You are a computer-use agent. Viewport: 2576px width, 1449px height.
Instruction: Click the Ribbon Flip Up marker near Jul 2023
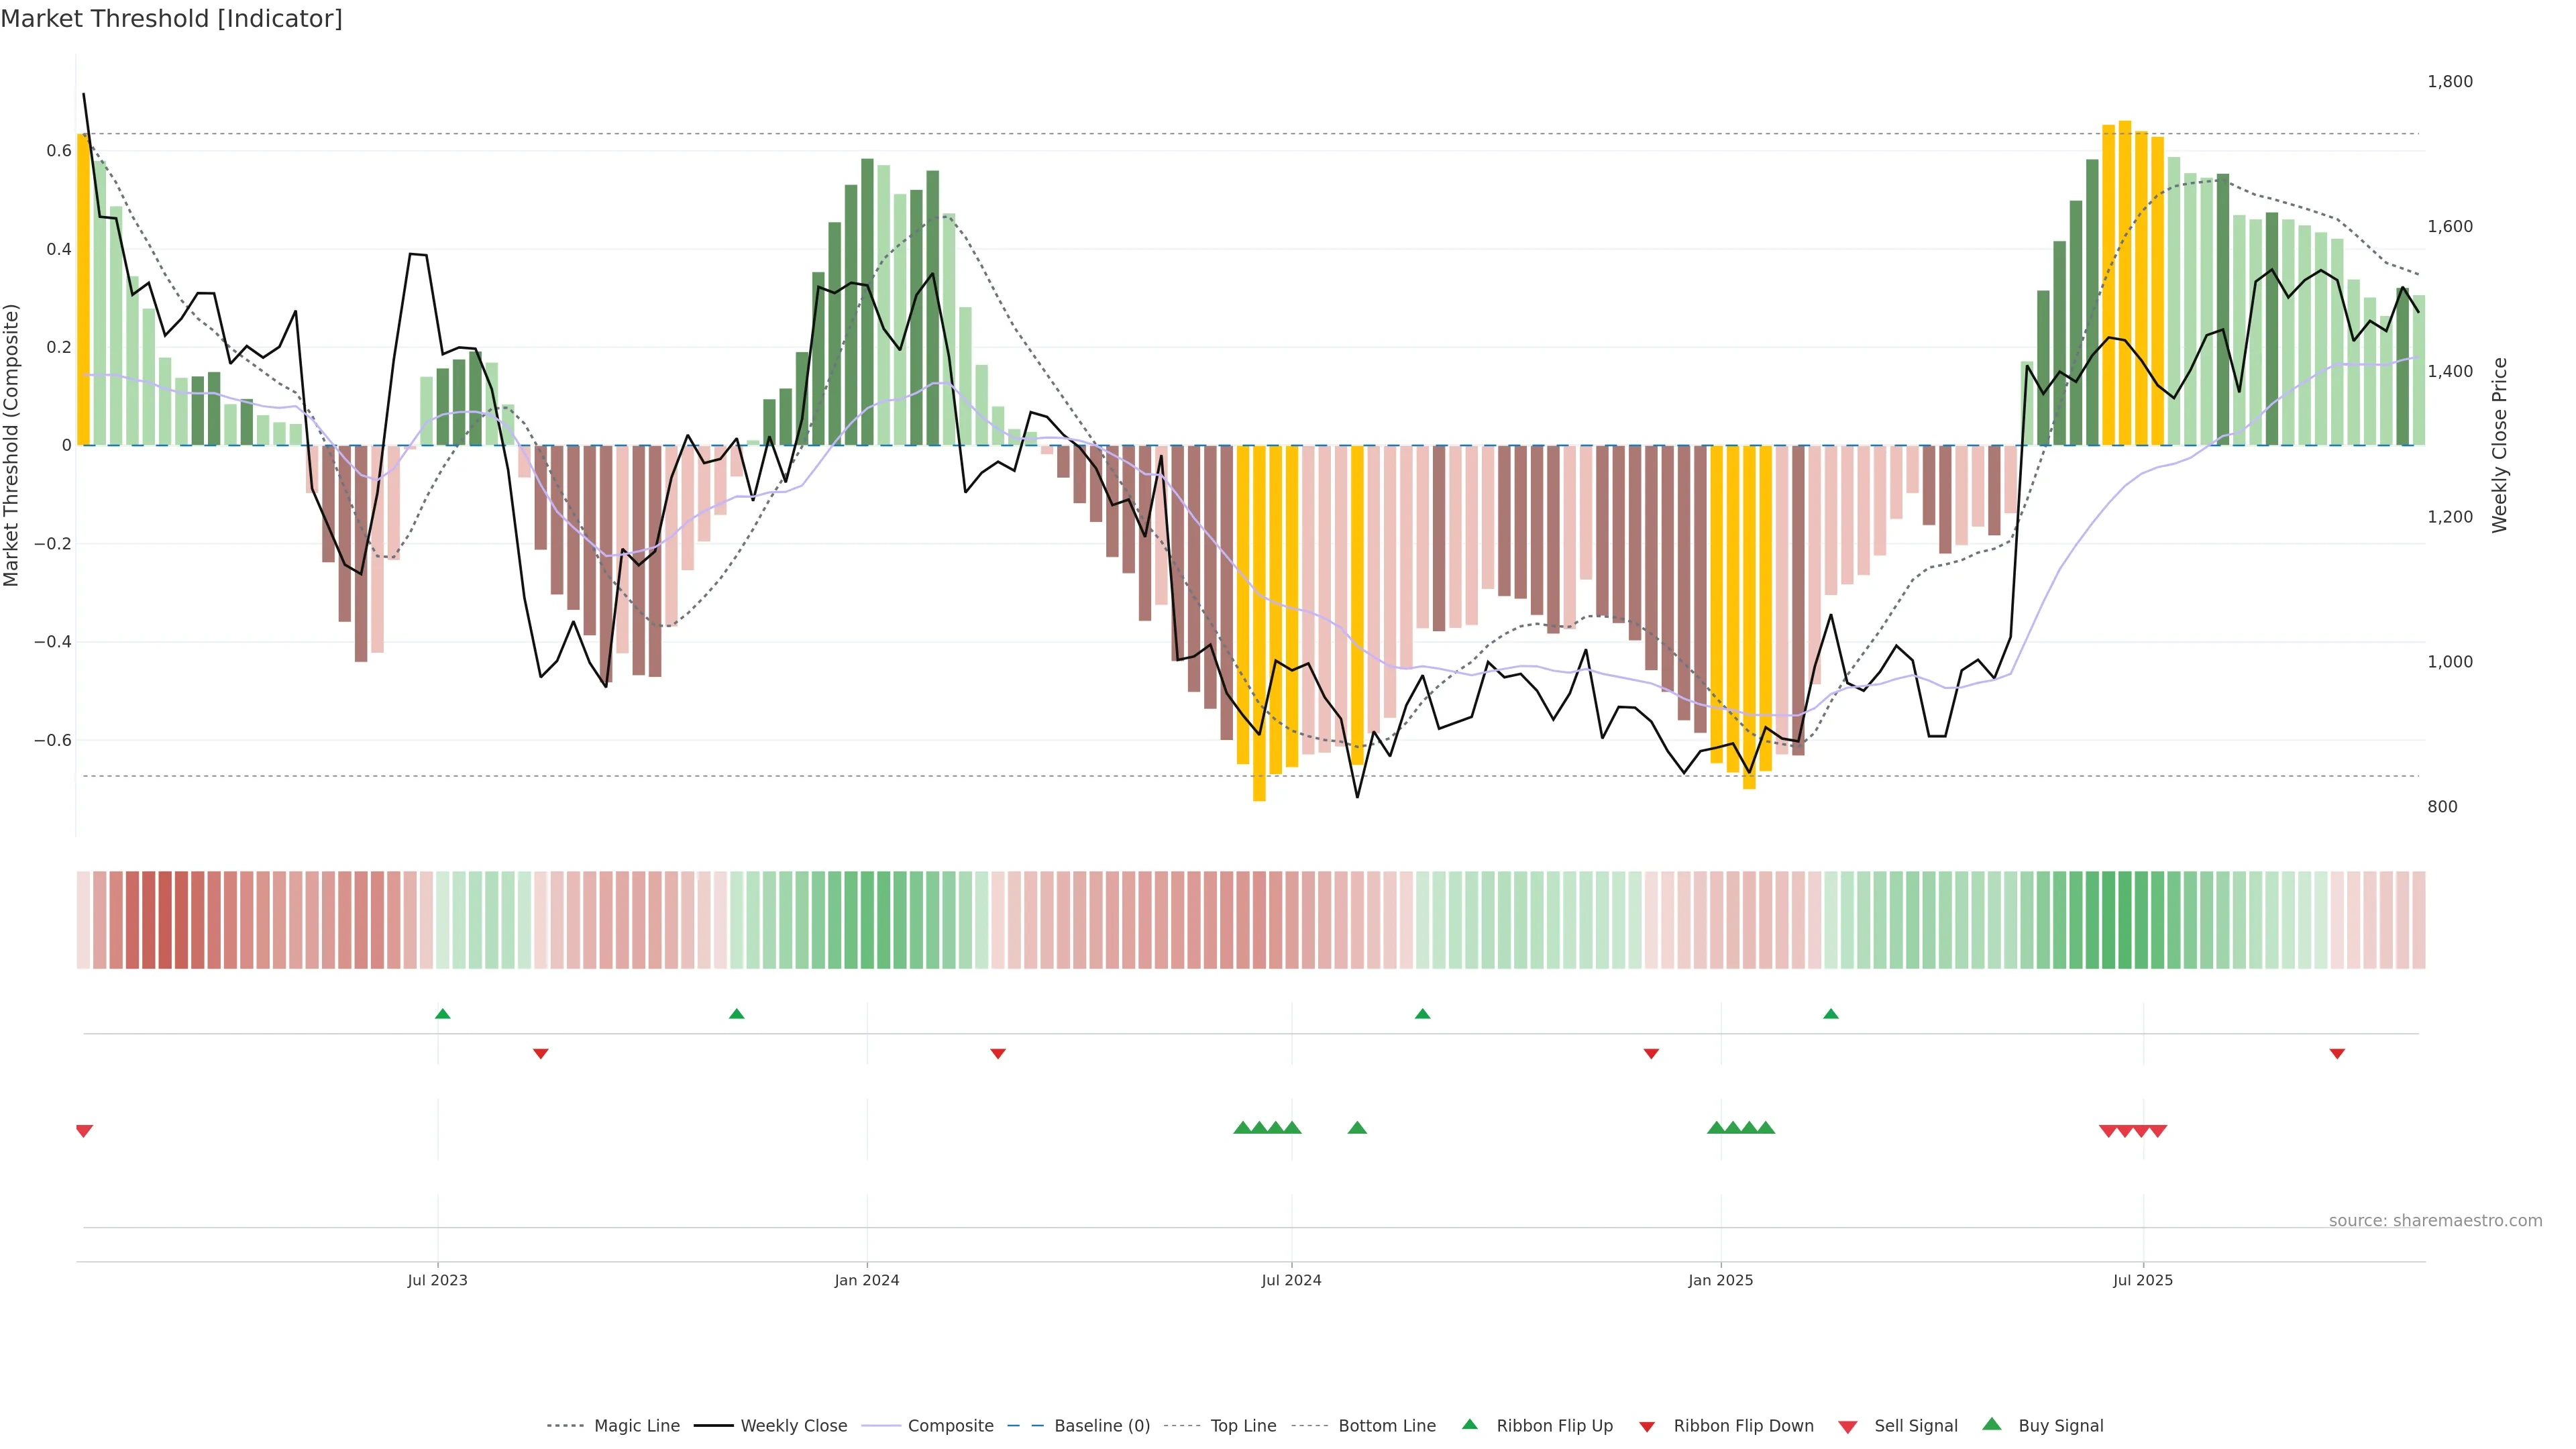pos(443,1014)
